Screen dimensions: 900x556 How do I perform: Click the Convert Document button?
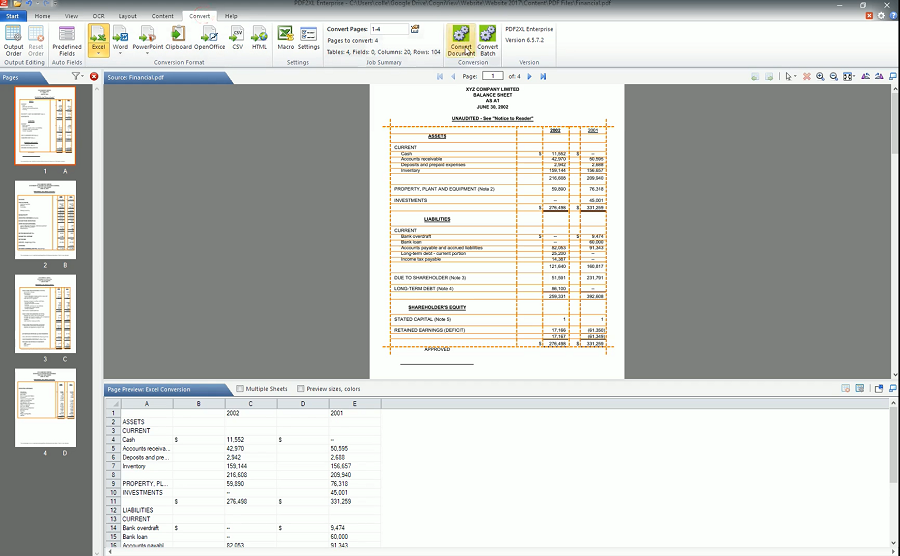pos(461,40)
